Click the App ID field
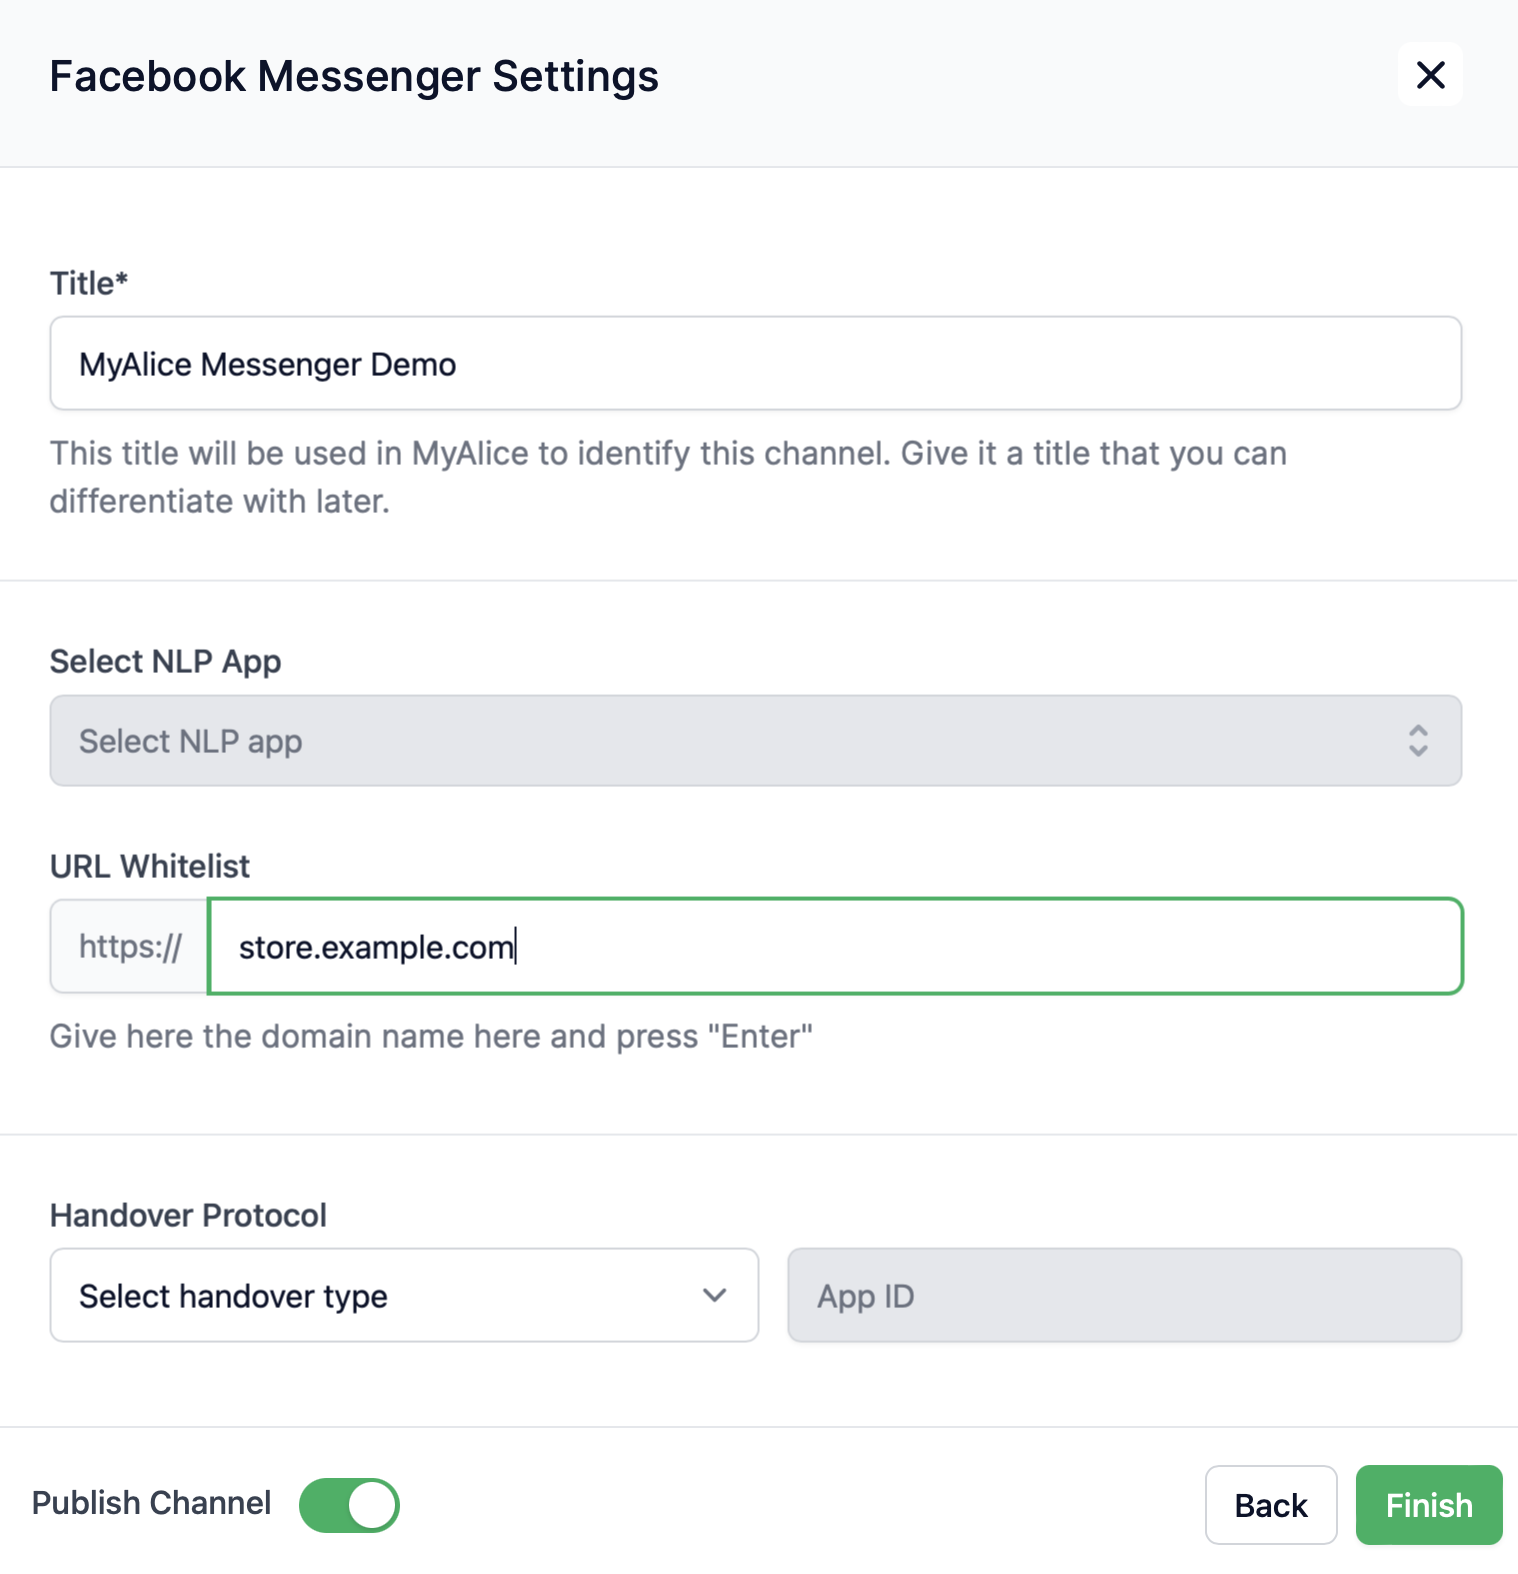The image size is (1518, 1574). (x=1124, y=1296)
